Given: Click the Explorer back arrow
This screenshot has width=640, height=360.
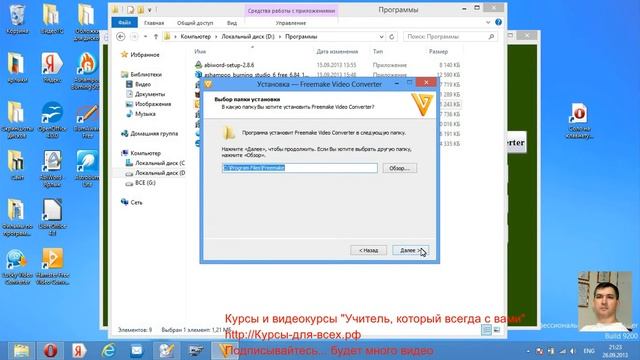Looking at the screenshot, I should [121, 36].
